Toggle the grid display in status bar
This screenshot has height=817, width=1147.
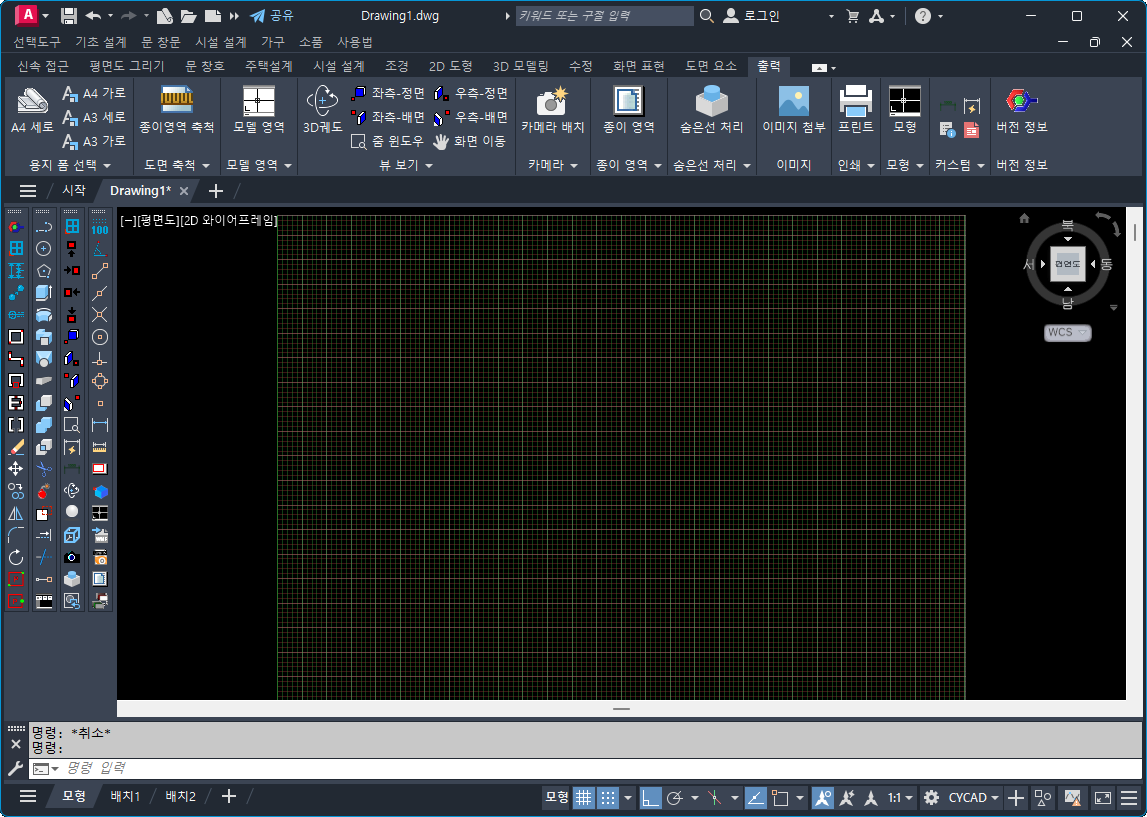coord(583,797)
